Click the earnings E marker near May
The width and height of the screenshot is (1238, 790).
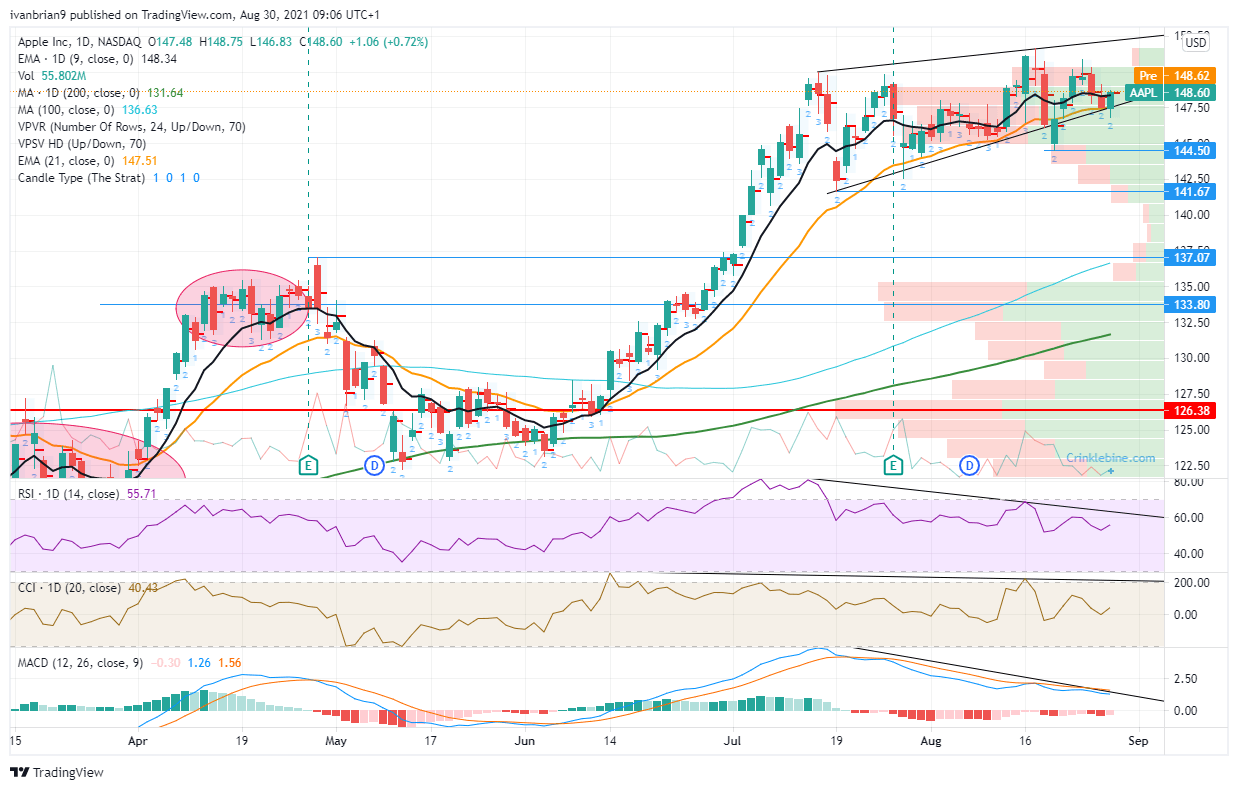(x=309, y=466)
